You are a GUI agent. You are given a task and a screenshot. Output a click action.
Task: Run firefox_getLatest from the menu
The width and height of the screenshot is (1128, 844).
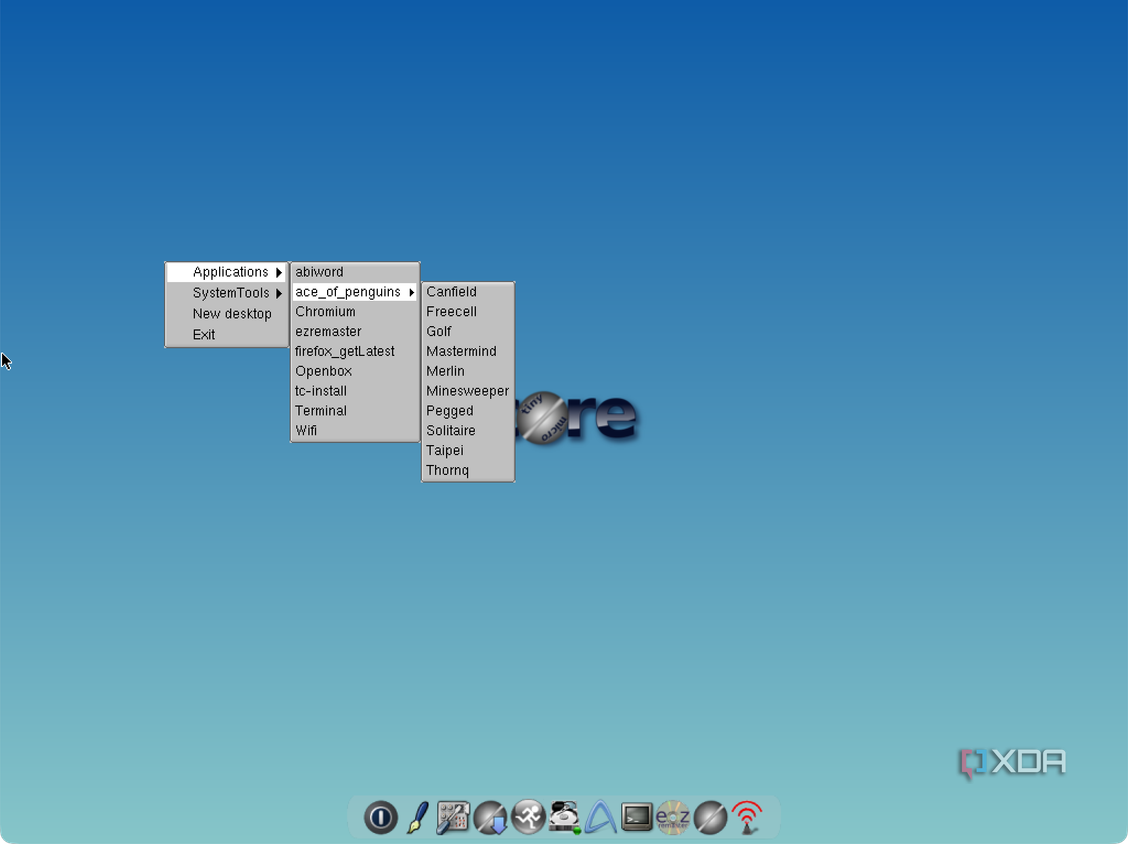tap(355, 351)
